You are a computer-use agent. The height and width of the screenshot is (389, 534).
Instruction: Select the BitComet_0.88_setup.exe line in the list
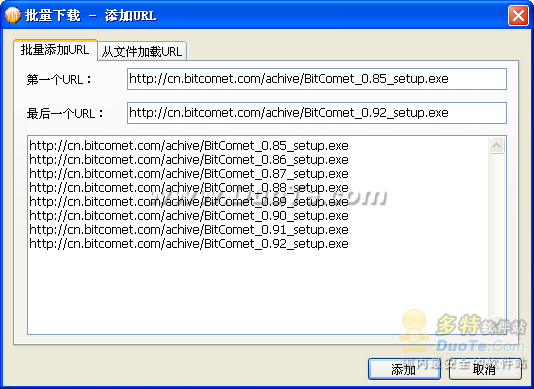tap(189, 188)
